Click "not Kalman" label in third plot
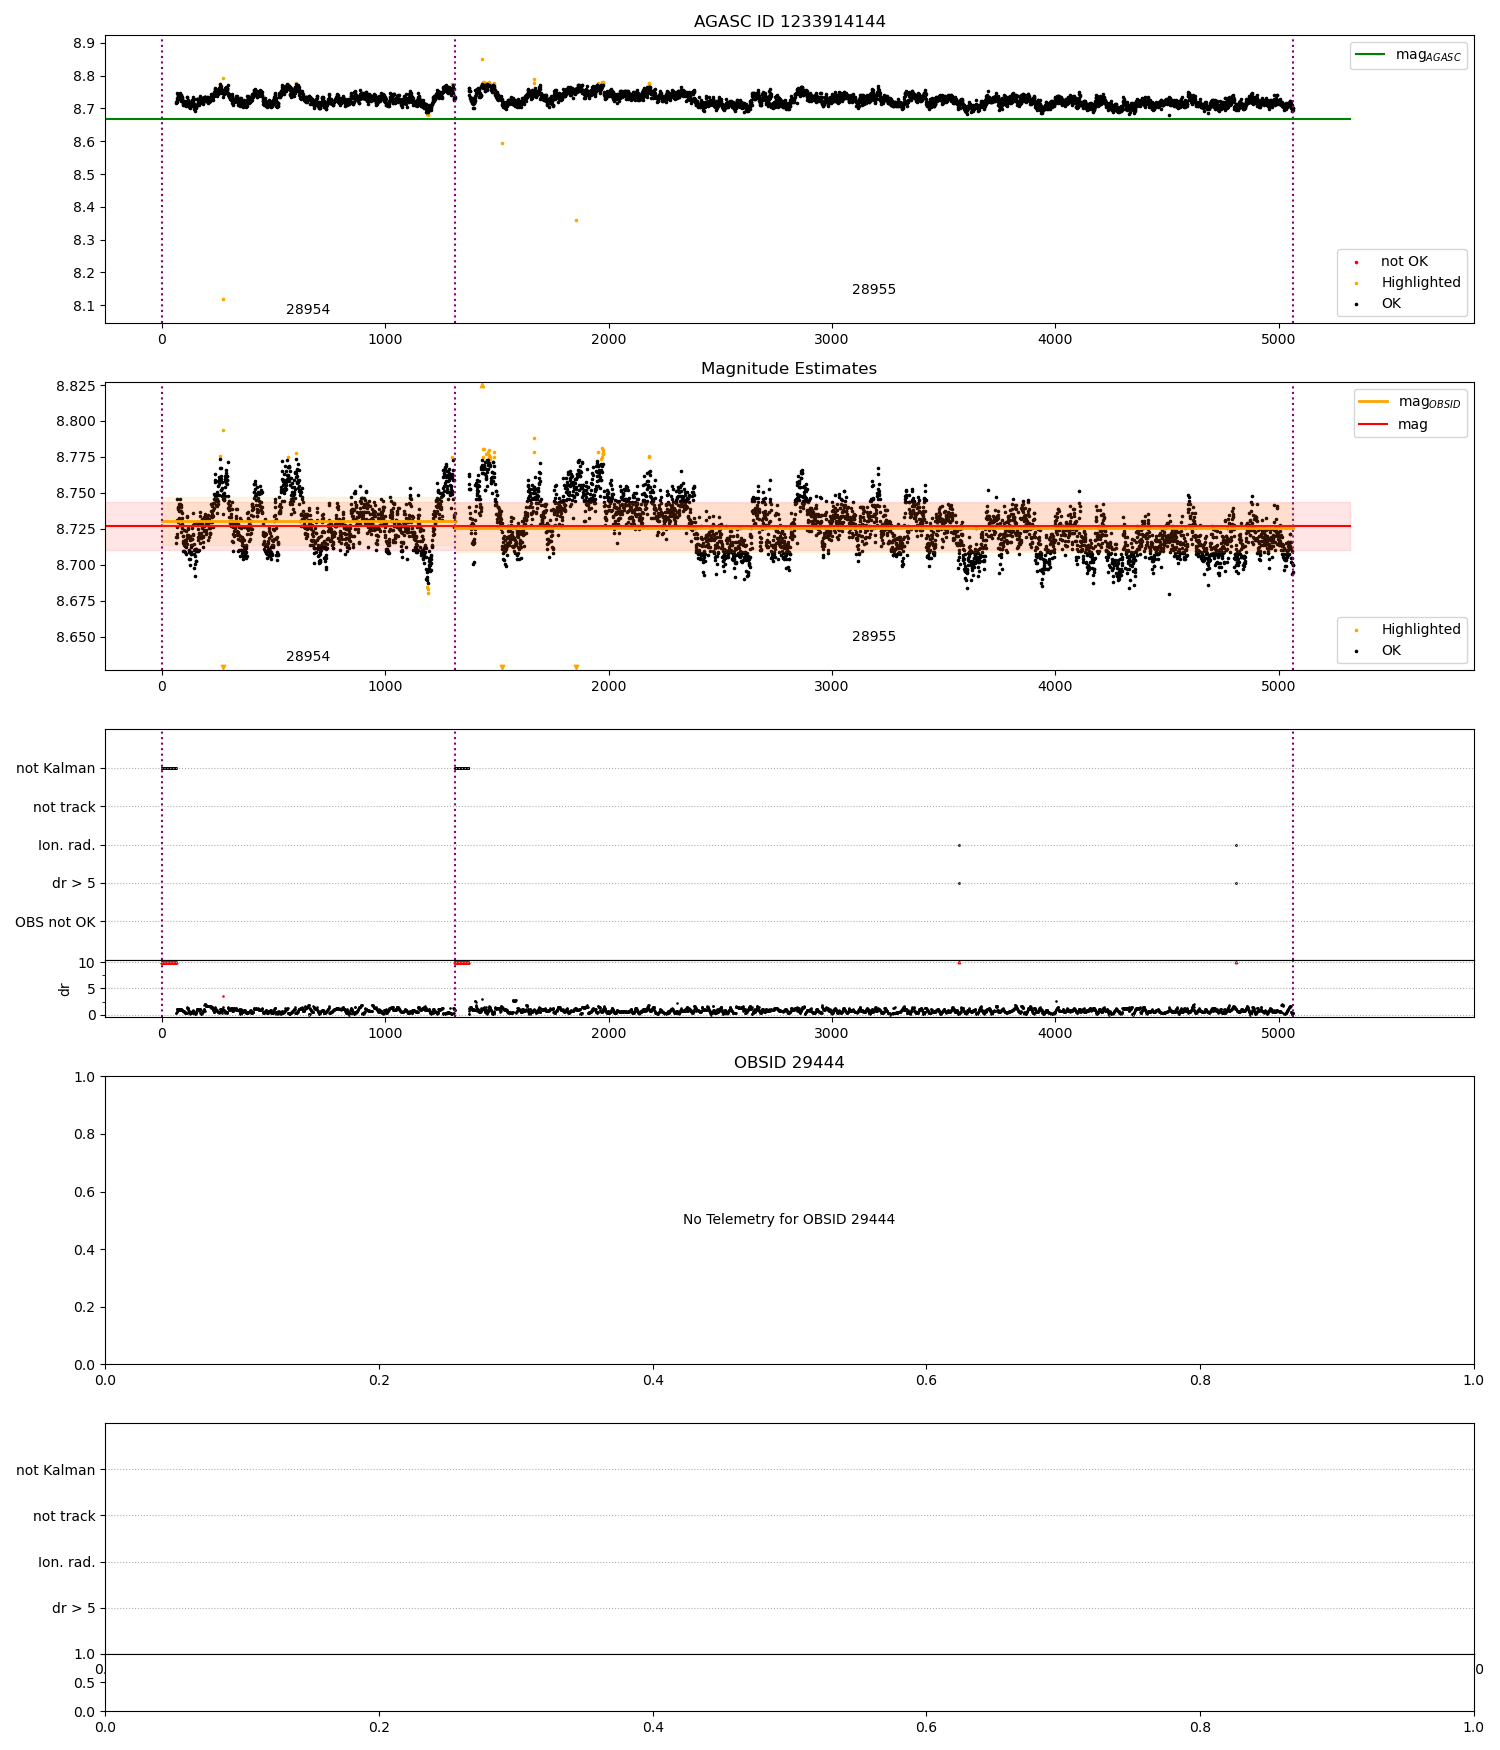Screen dimensions: 1500x1750 tap(56, 769)
